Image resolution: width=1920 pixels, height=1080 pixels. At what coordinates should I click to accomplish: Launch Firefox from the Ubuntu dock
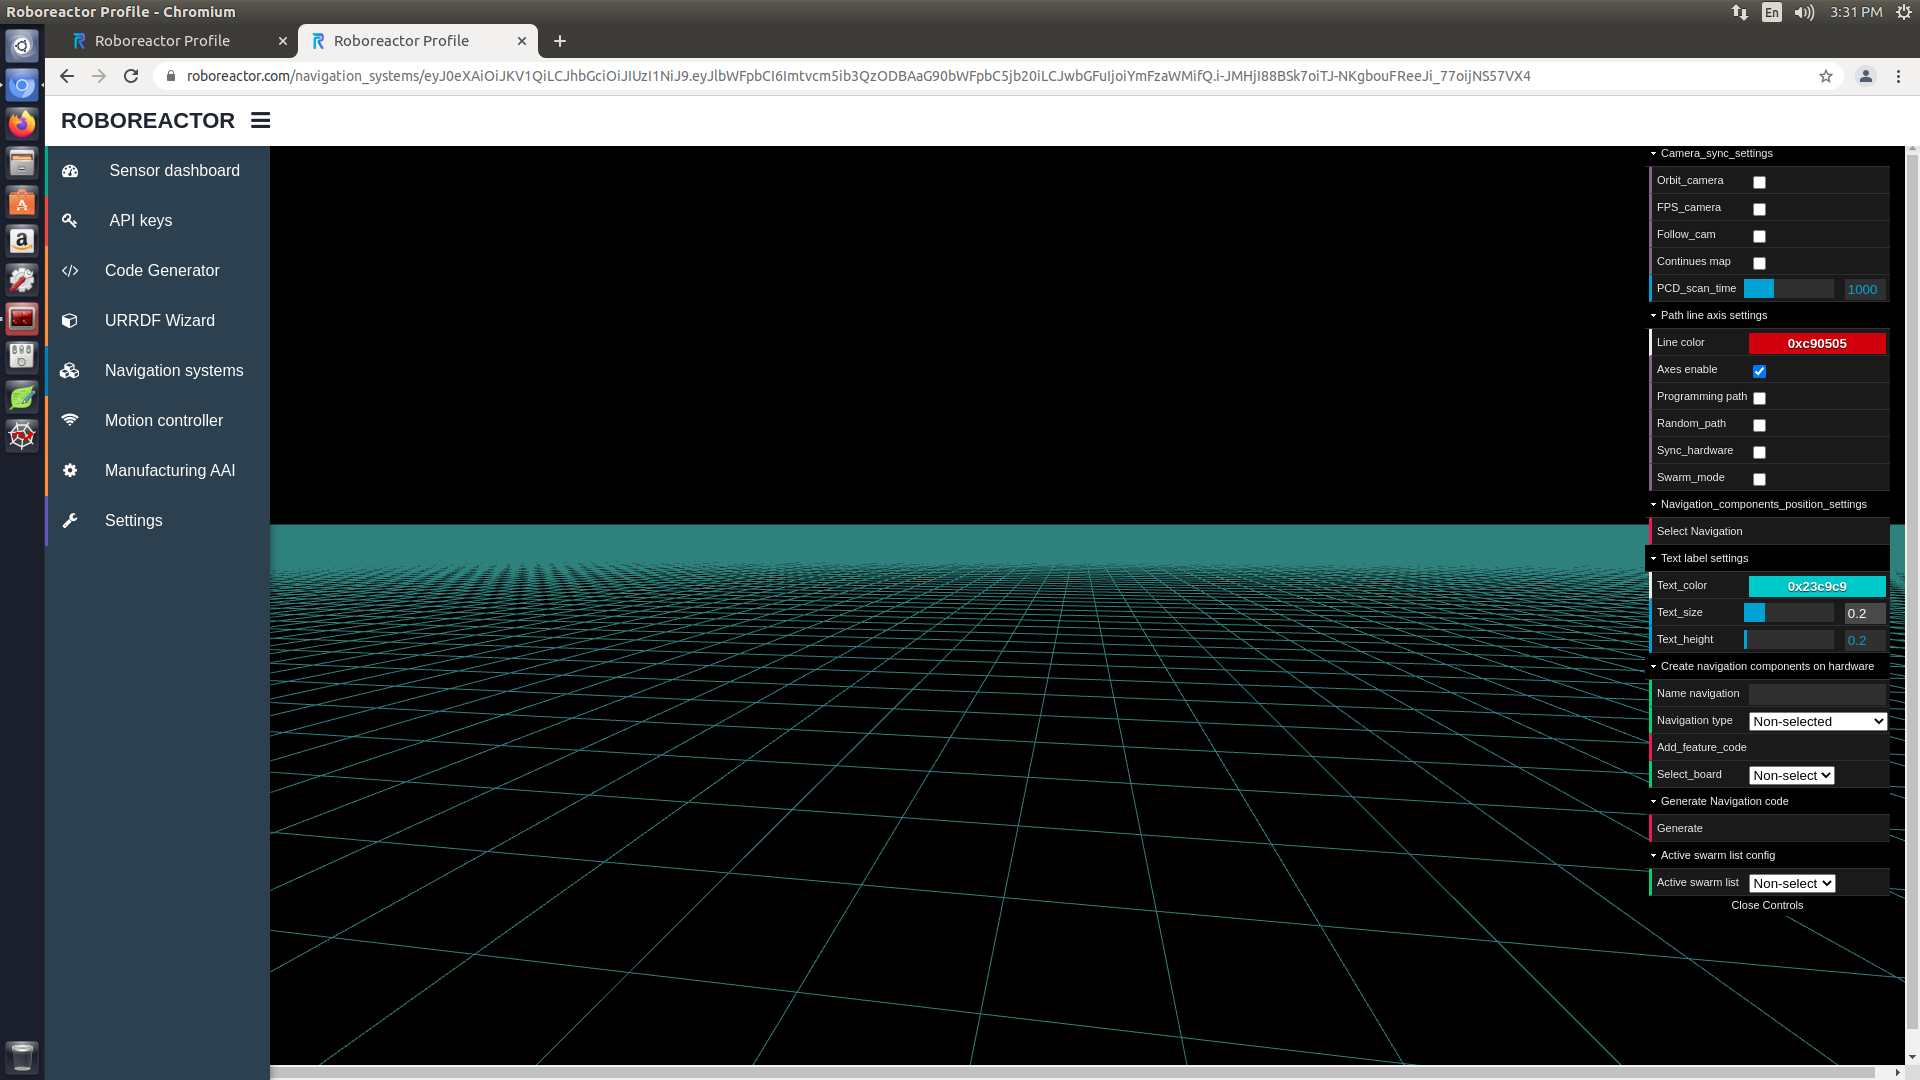[x=22, y=124]
